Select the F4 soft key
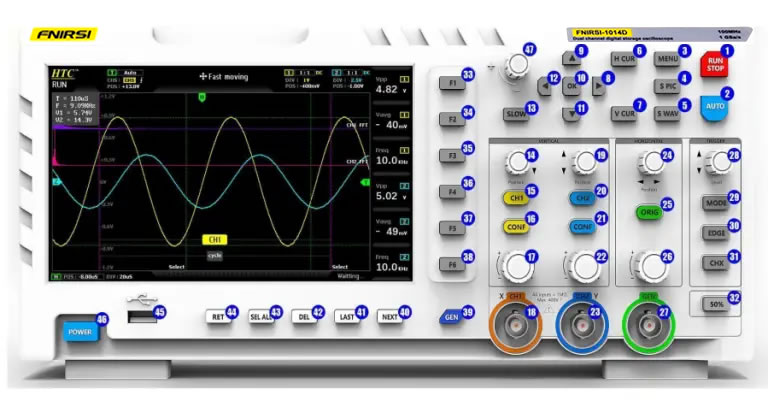Viewport: 768px width, 401px height. coord(452,192)
